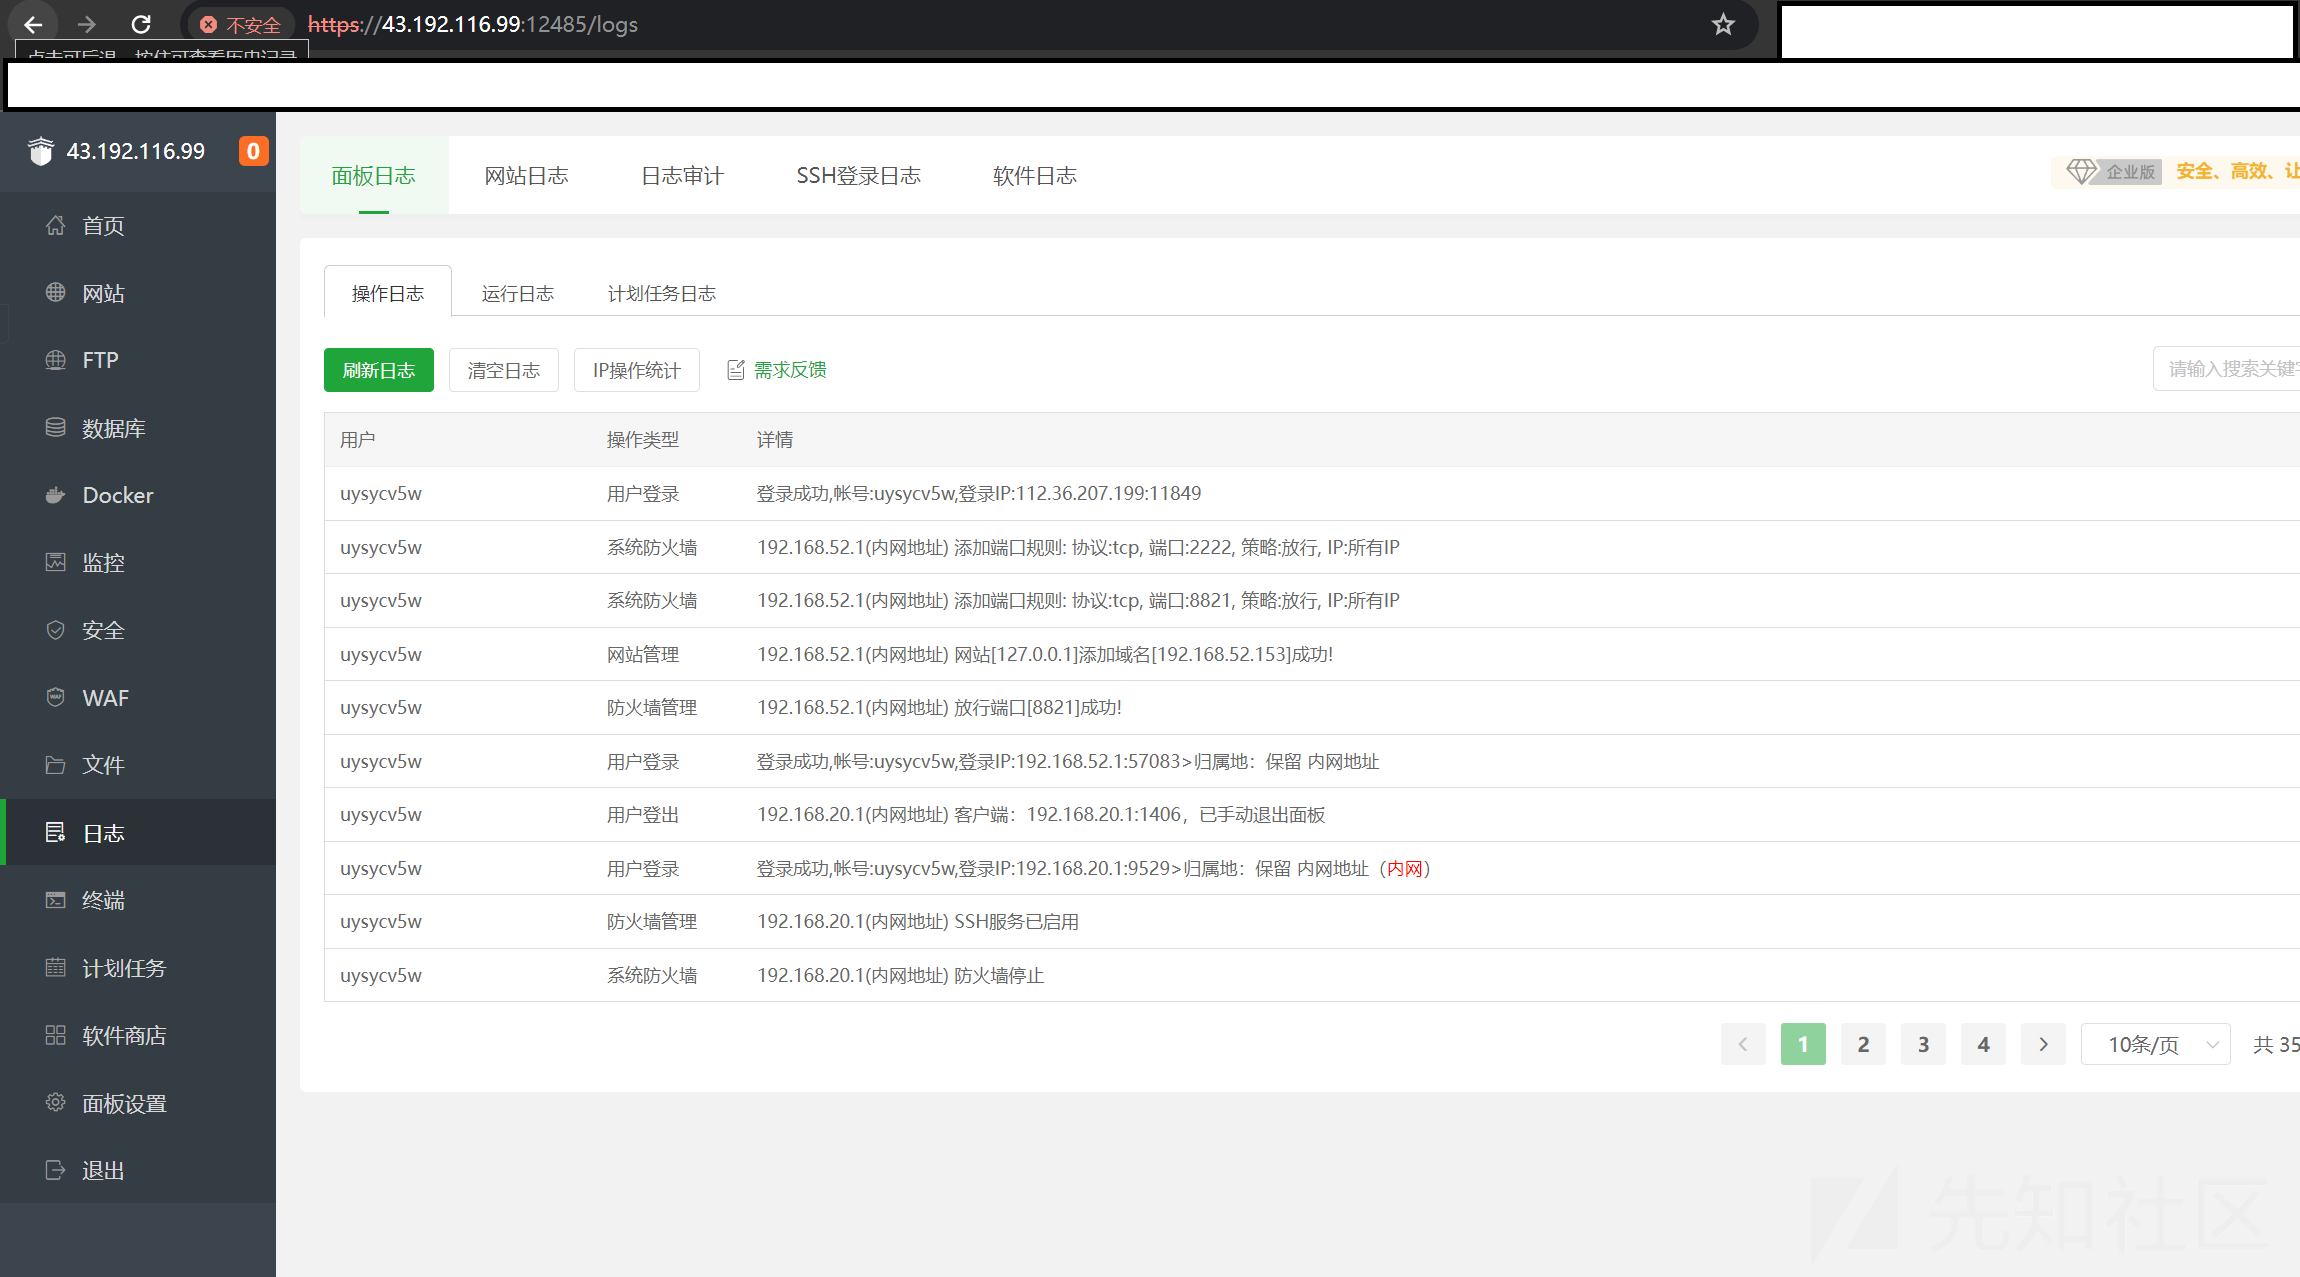Open 面板设置 in the sidebar
The width and height of the screenshot is (2300, 1277).
tap(140, 1102)
